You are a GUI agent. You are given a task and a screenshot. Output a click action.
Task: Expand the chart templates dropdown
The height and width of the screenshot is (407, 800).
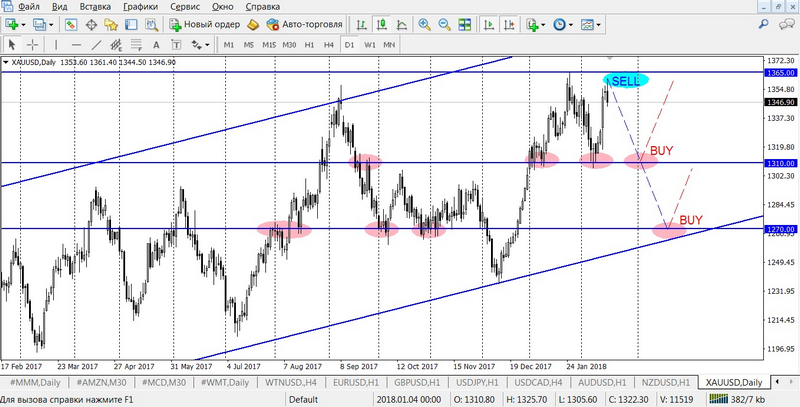[600, 24]
